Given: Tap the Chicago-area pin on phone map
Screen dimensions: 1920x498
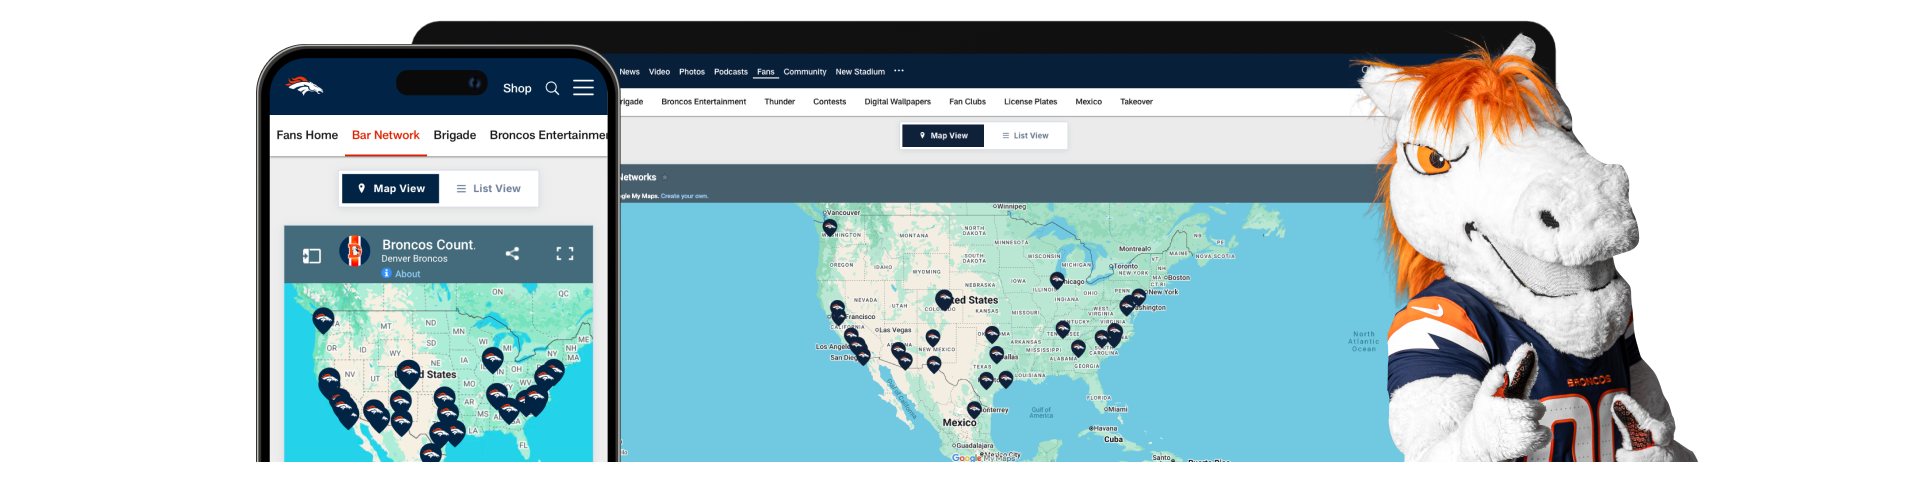Looking at the screenshot, I should click(x=492, y=359).
